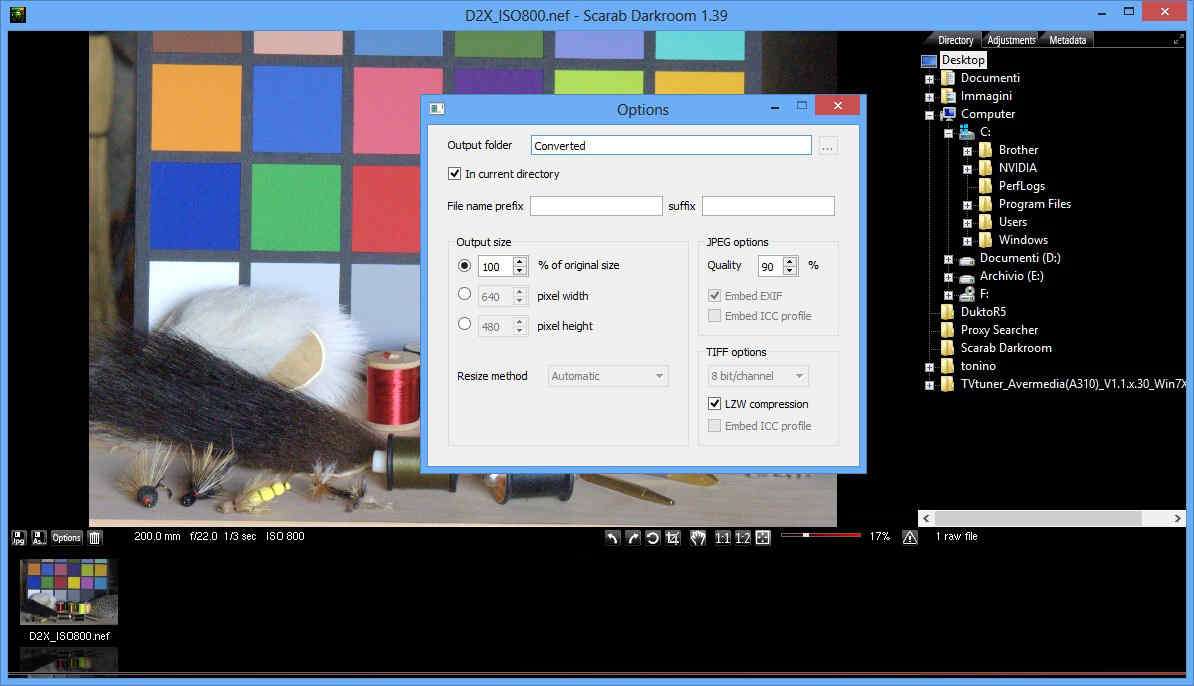The height and width of the screenshot is (686, 1194).
Task: Disable LZW compression checkbox
Action: tap(715, 404)
